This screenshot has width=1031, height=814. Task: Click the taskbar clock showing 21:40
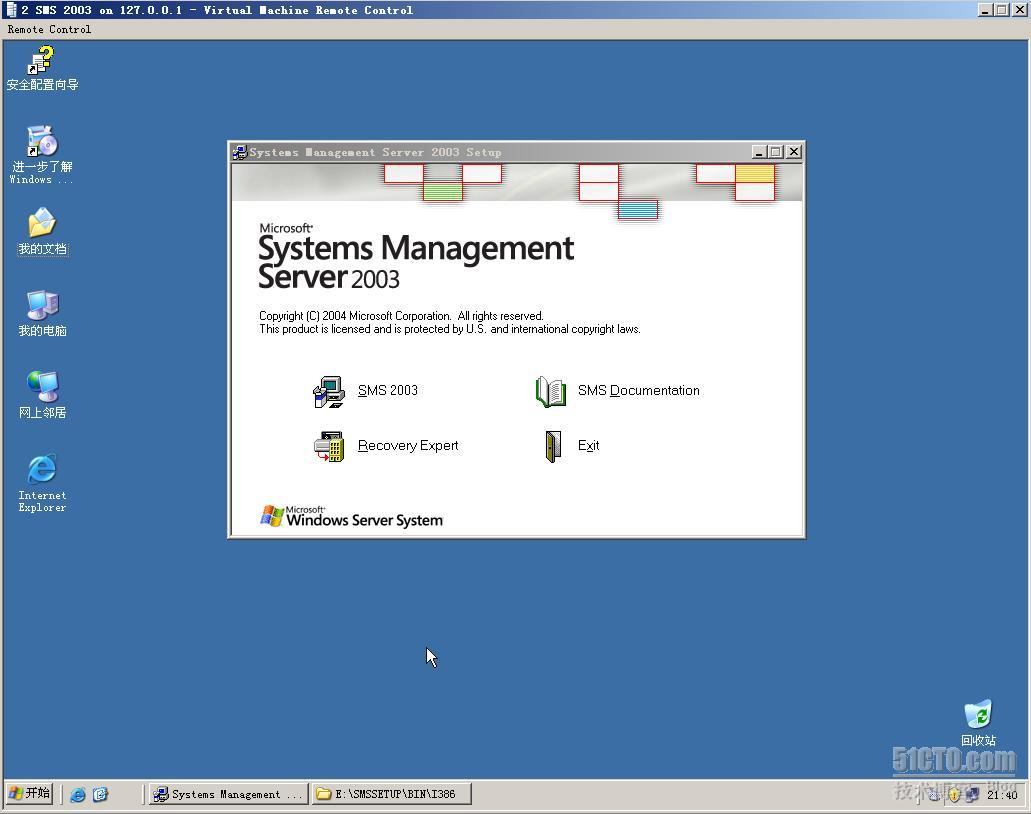pyautogui.click(x=1002, y=795)
